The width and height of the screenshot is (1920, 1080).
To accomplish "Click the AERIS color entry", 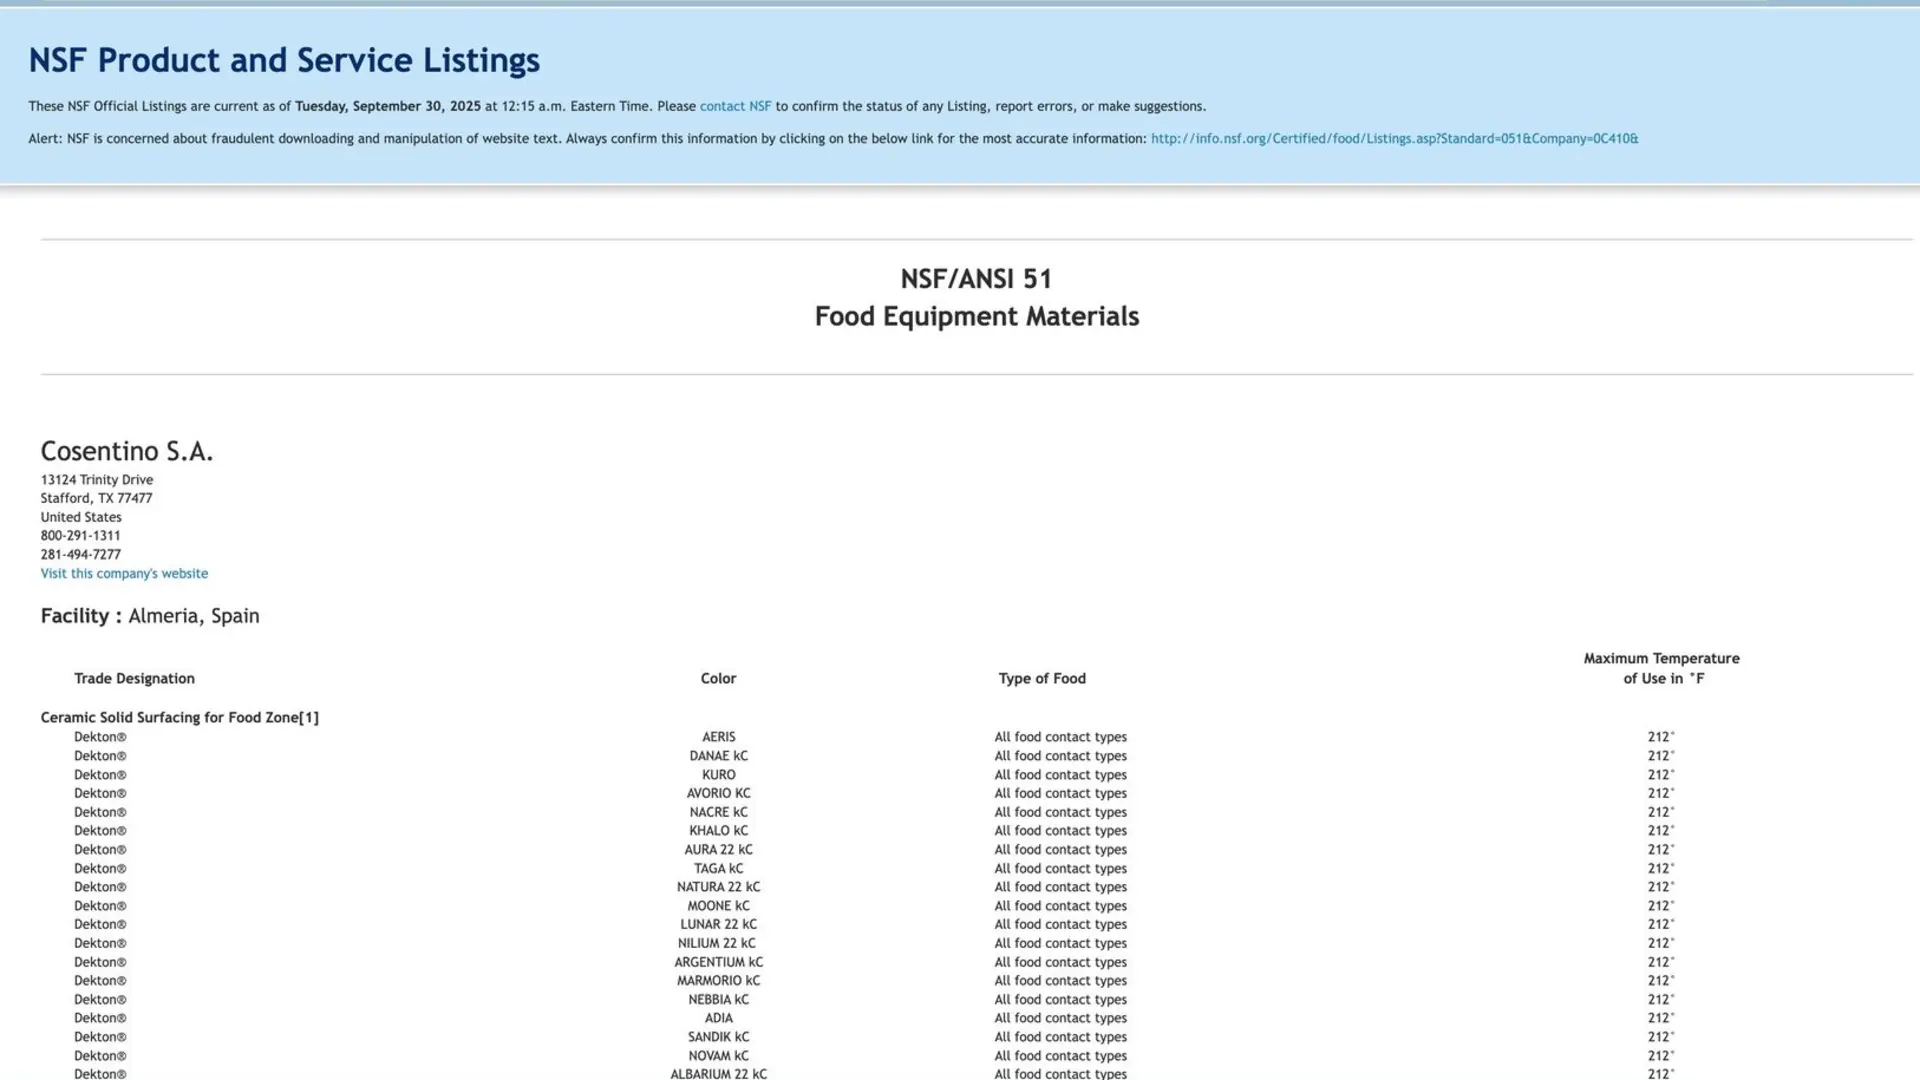I will (718, 737).
